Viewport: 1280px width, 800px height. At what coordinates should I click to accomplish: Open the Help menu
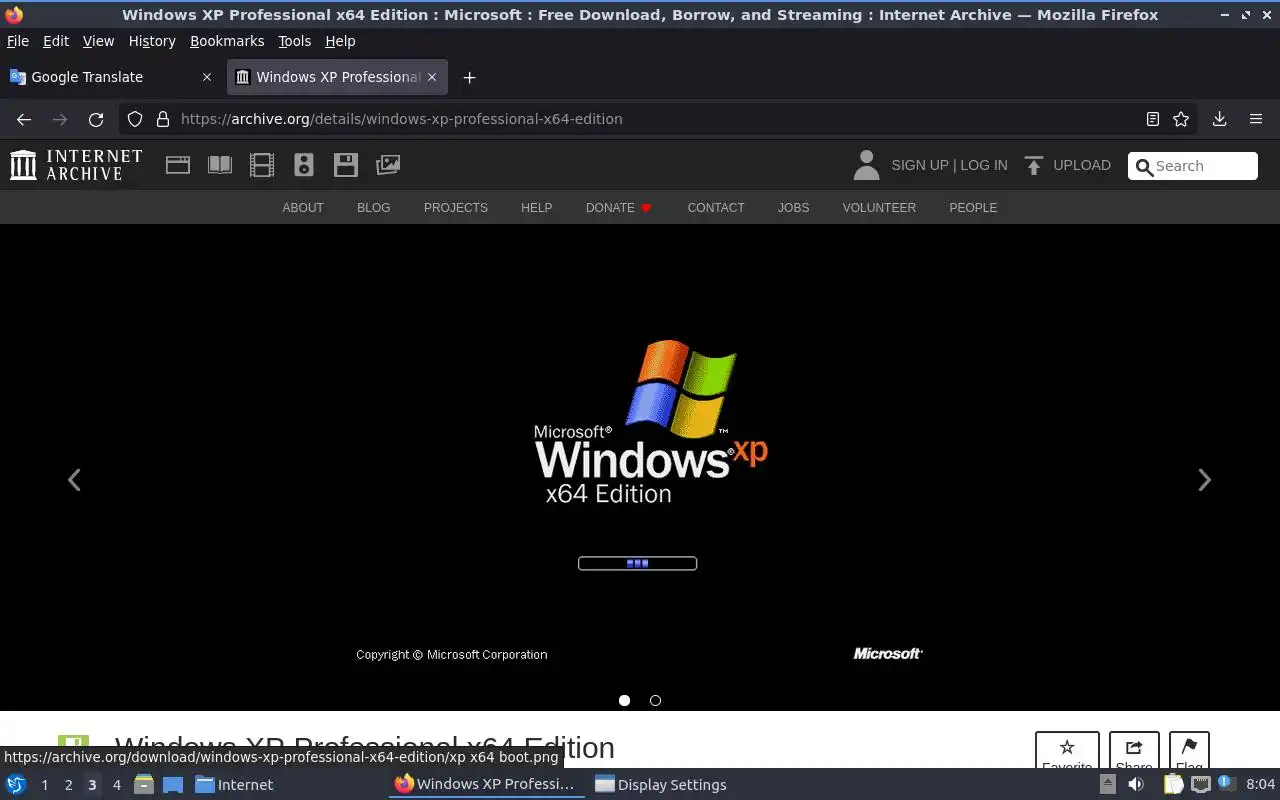(x=340, y=41)
